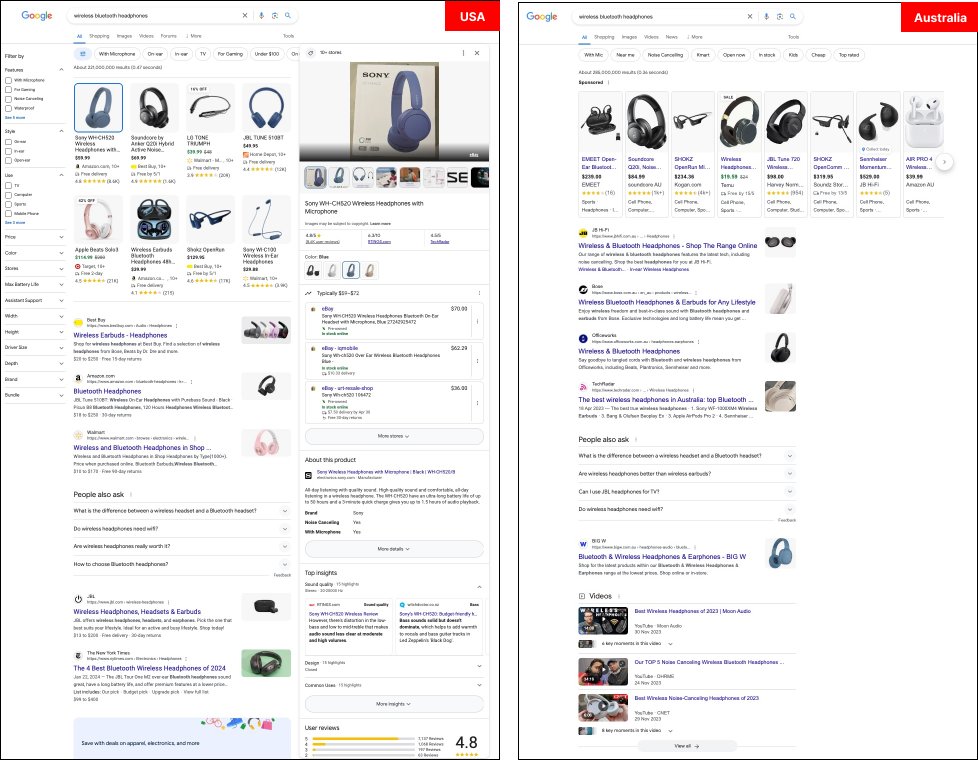978x760 pixels.
Task: Click the Google Lens camera icon in USA window
Action: tap(274, 16)
